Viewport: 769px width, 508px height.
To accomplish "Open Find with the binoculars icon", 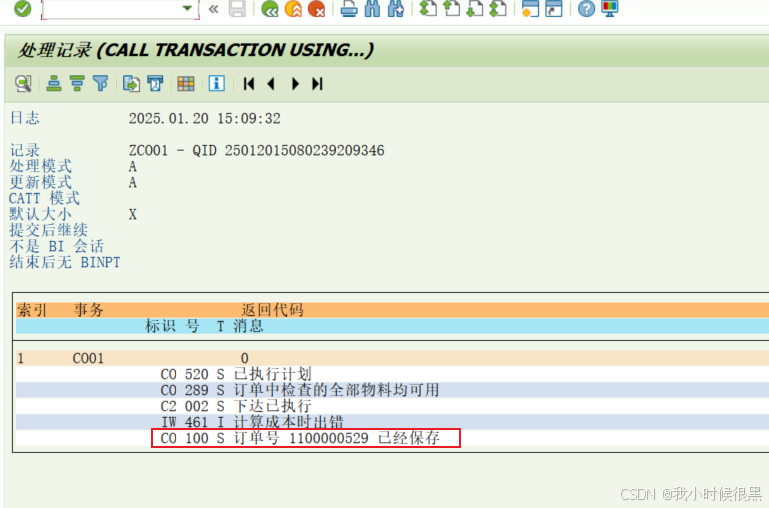I will click(x=372, y=8).
